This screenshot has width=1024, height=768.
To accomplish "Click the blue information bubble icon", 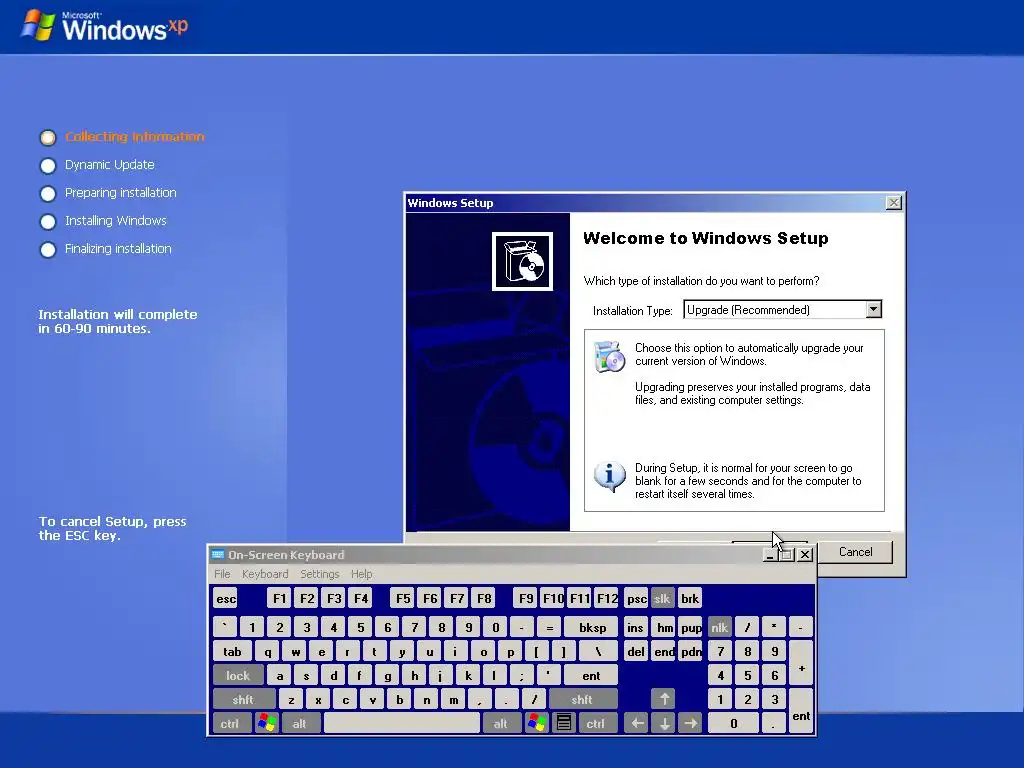I will (x=609, y=476).
